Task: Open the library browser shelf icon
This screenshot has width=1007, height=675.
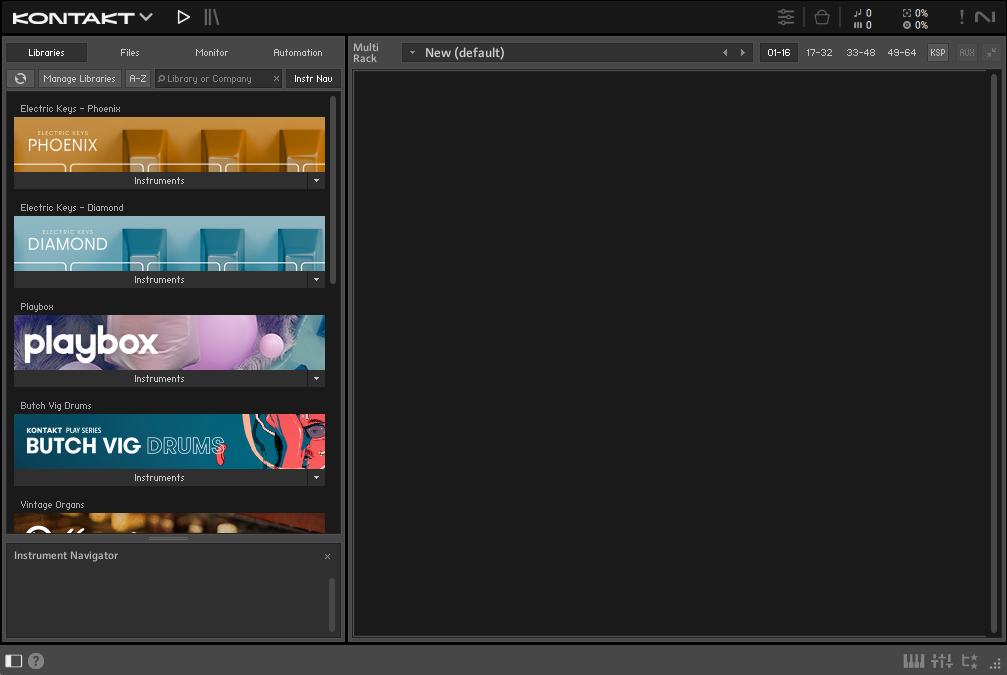Action: (211, 17)
